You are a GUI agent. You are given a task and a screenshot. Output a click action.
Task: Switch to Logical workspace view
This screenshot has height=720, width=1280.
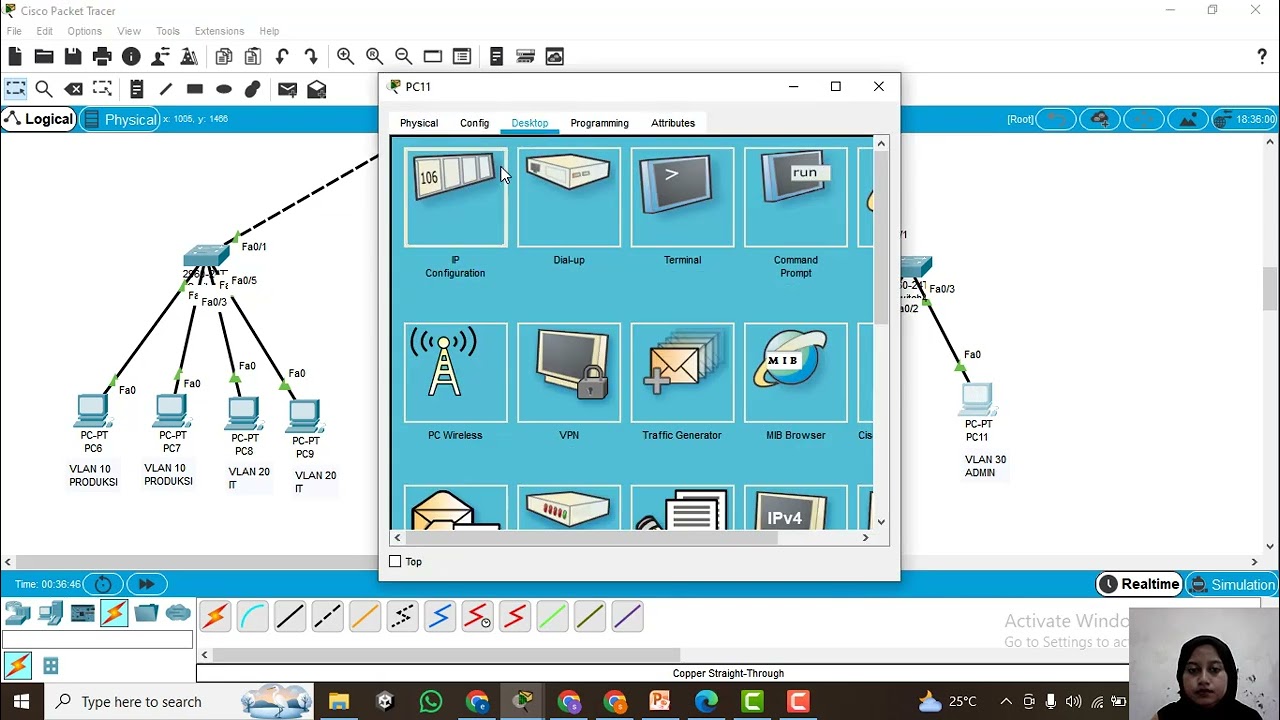click(39, 119)
